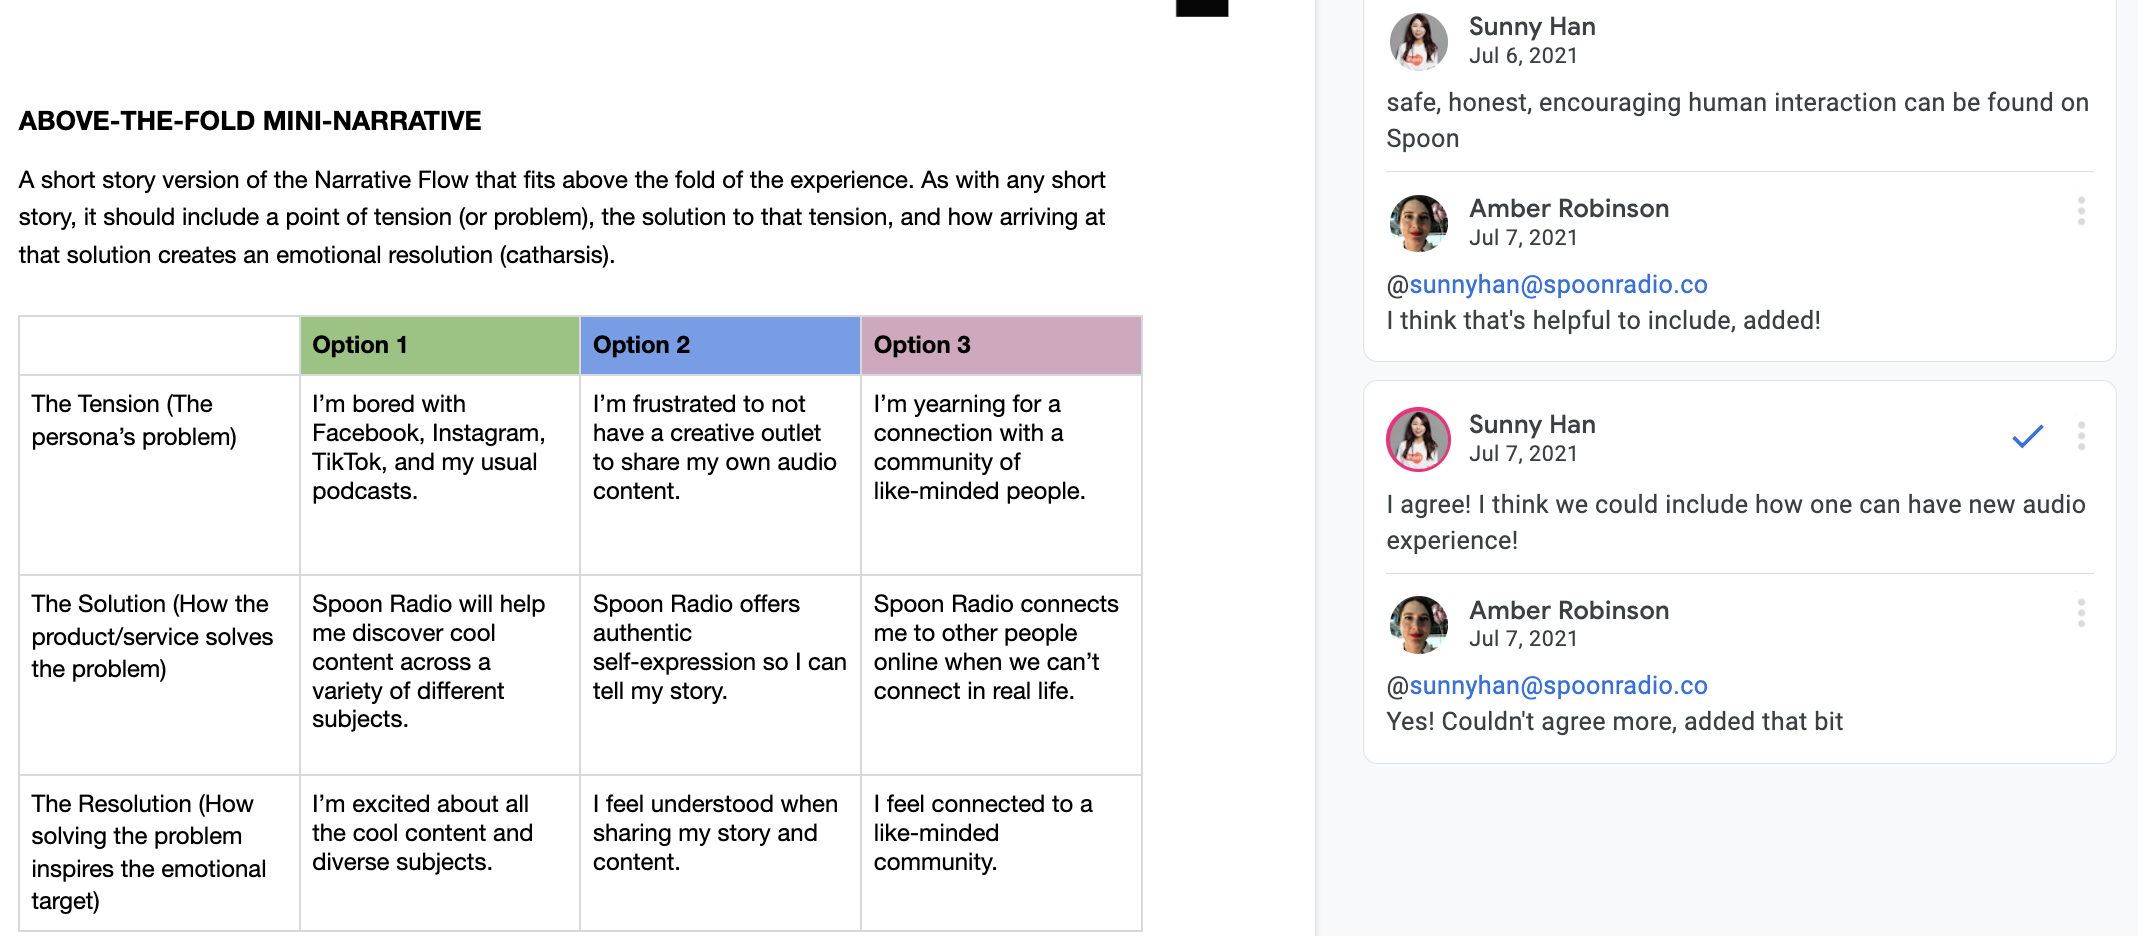Click cell 'I feel understood when sharing my story'
2138x936 pixels.
click(720, 853)
